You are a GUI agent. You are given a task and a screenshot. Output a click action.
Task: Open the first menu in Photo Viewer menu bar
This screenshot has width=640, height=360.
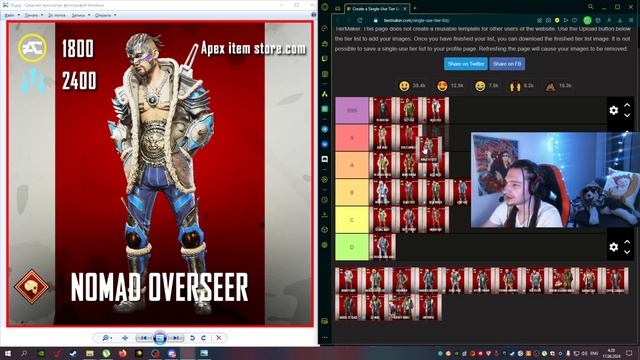pyautogui.click(x=12, y=15)
